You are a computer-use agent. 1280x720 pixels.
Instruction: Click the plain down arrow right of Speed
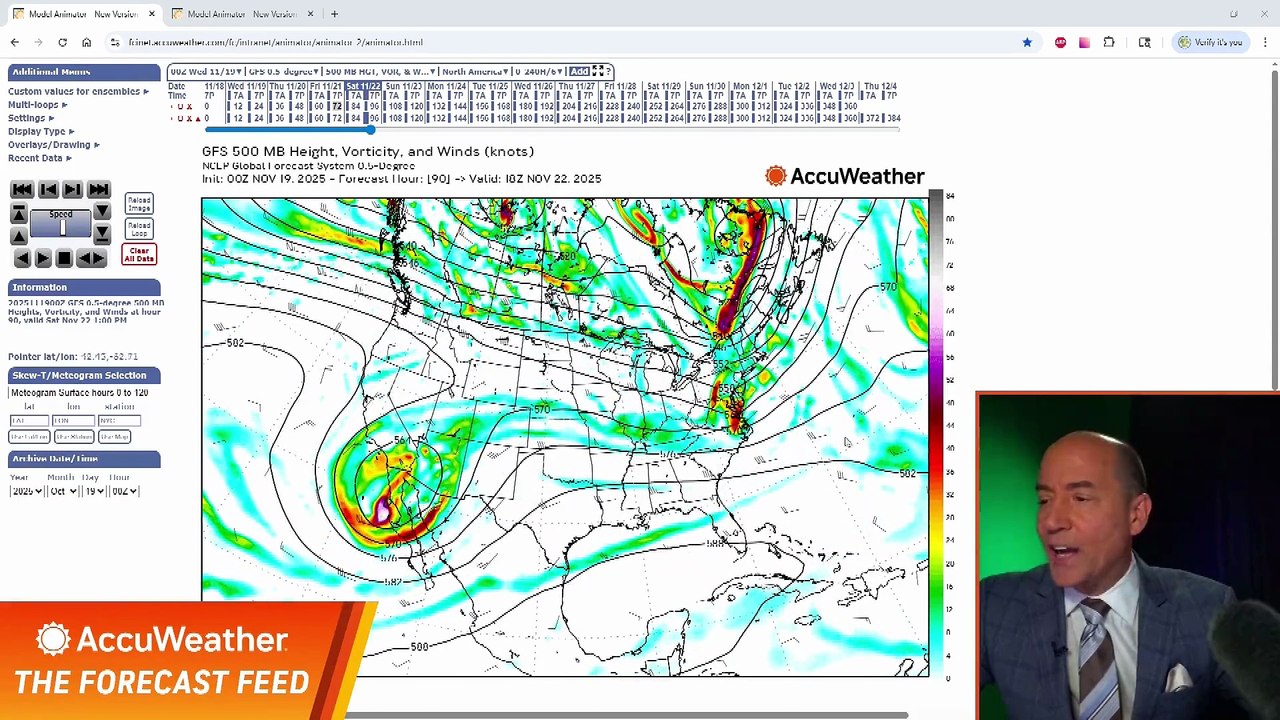point(102,213)
